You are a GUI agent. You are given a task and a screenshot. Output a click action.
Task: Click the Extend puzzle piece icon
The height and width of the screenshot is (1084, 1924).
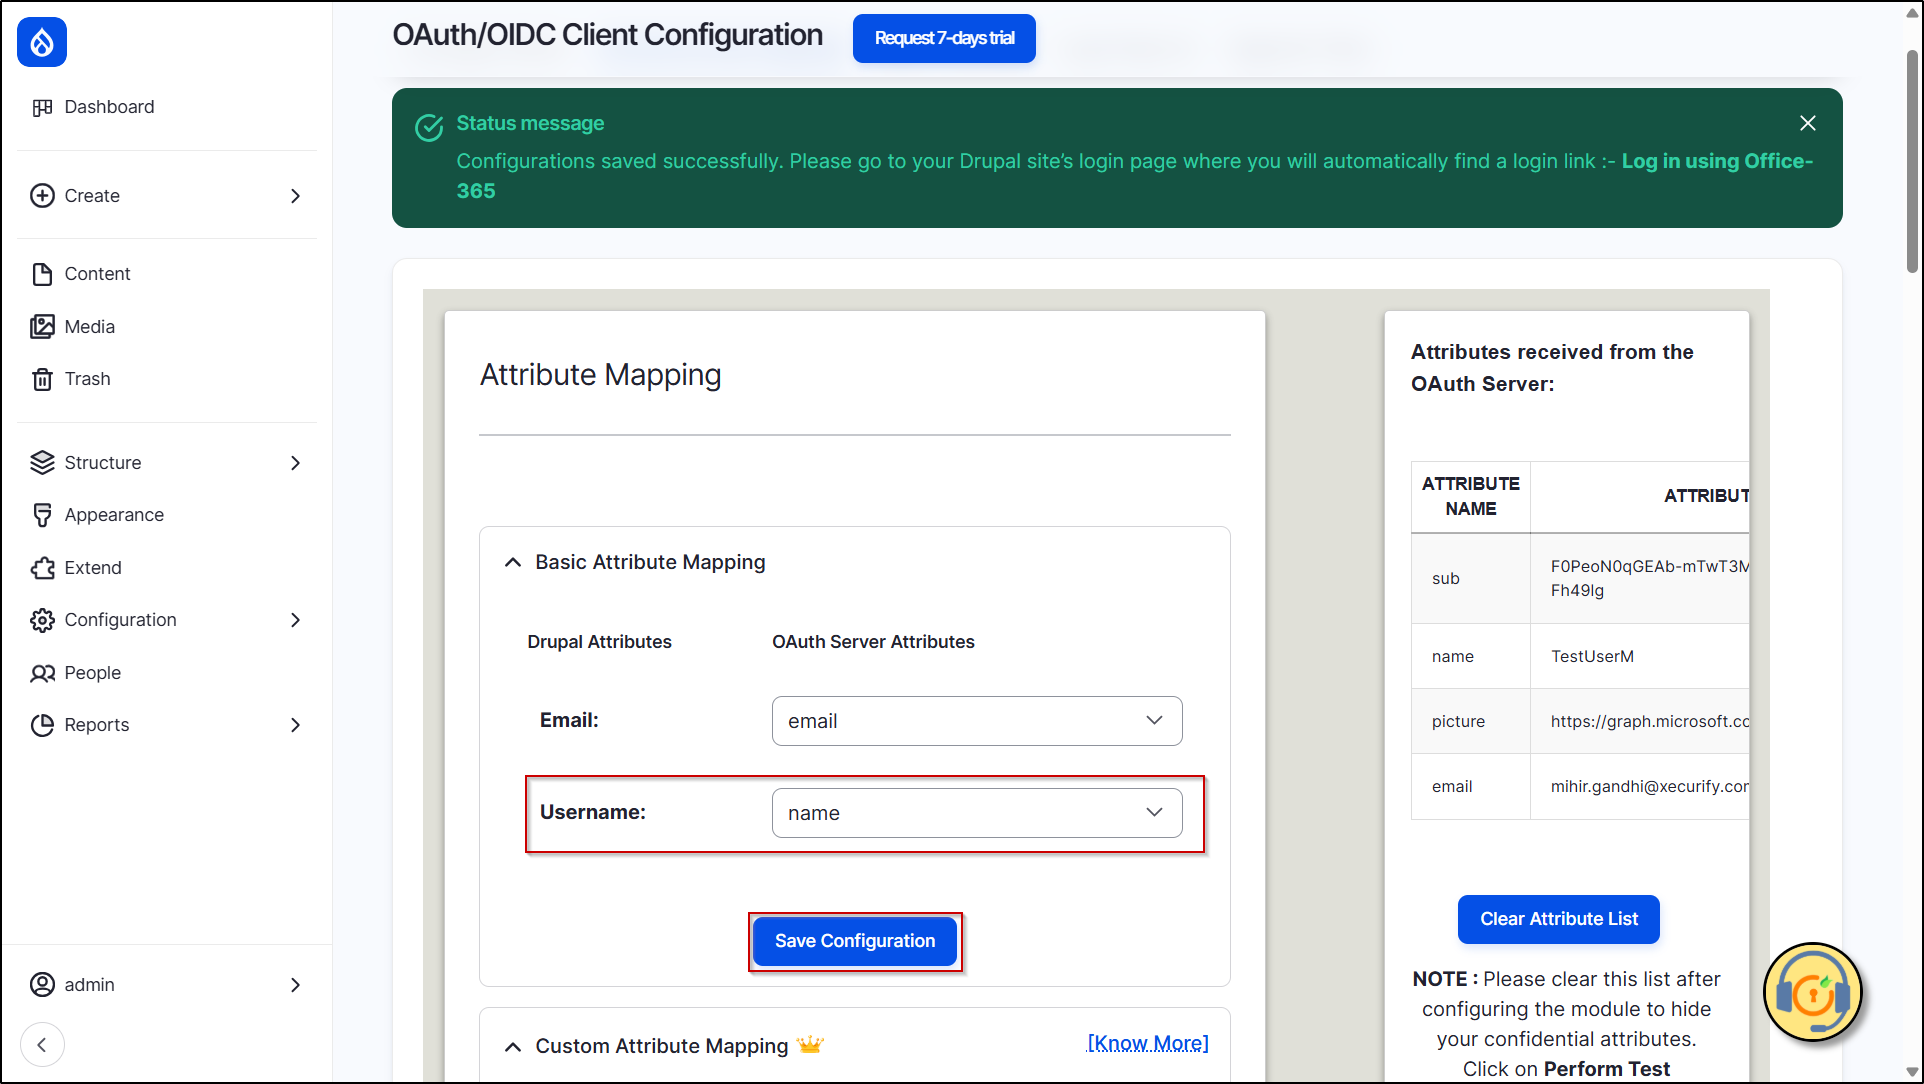click(x=42, y=568)
